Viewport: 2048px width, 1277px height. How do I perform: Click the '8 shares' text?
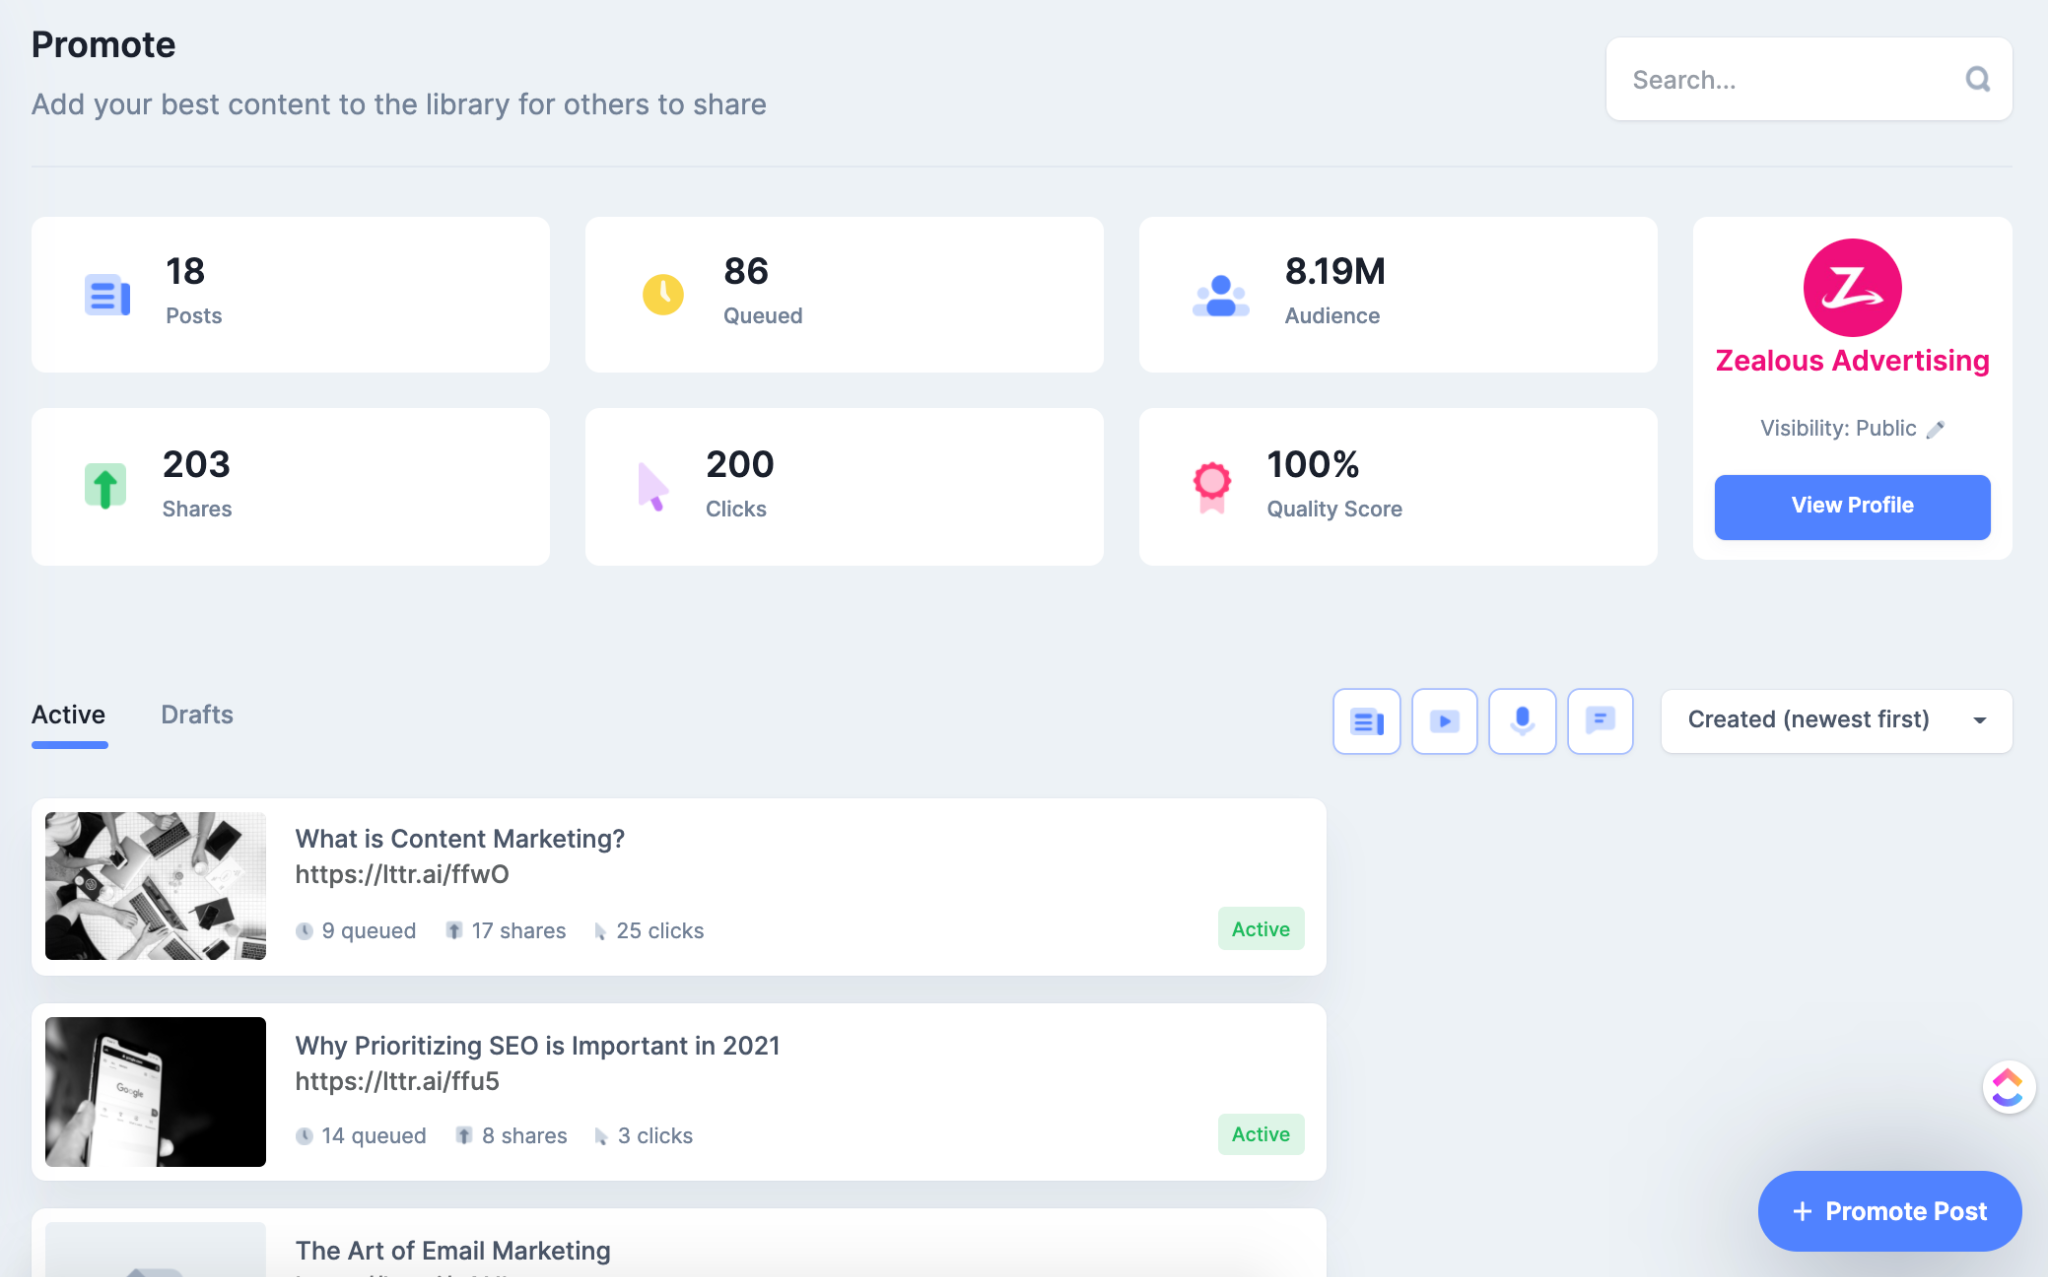(x=524, y=1136)
